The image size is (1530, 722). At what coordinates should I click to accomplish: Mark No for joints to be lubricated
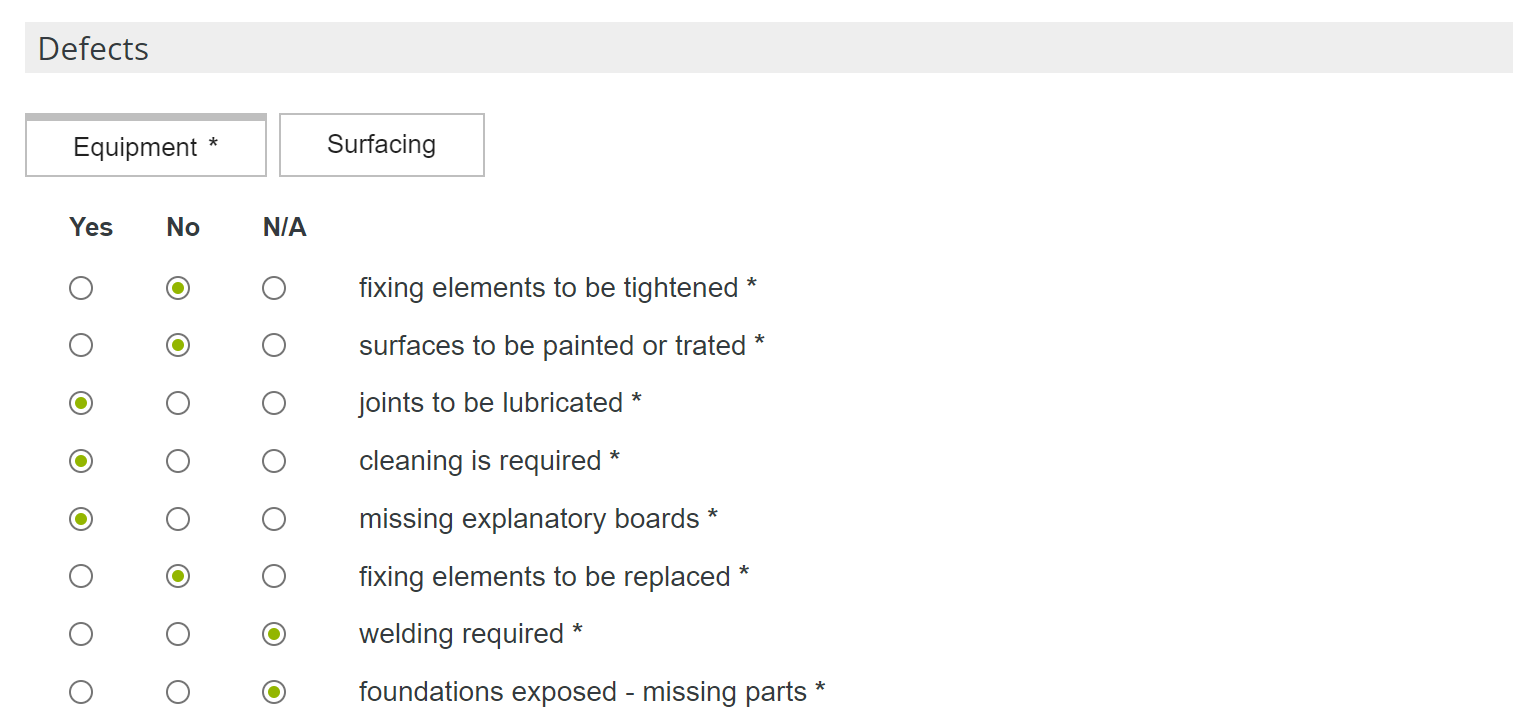[x=178, y=404]
